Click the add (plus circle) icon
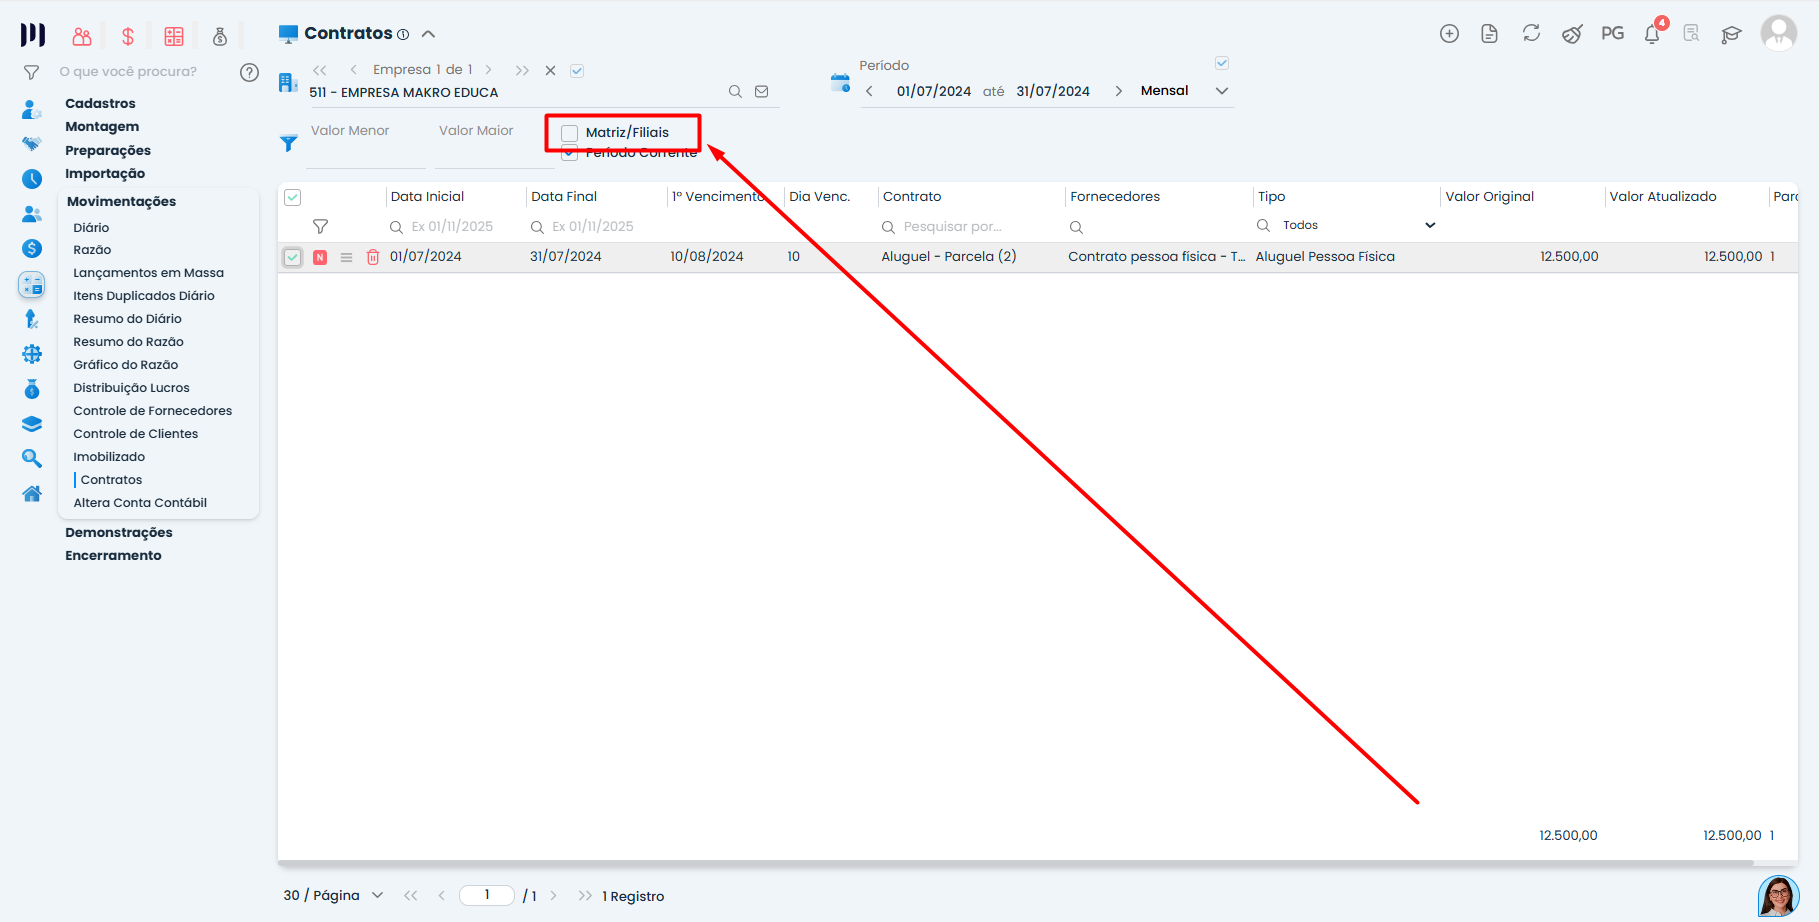This screenshot has width=1819, height=922. (x=1449, y=33)
